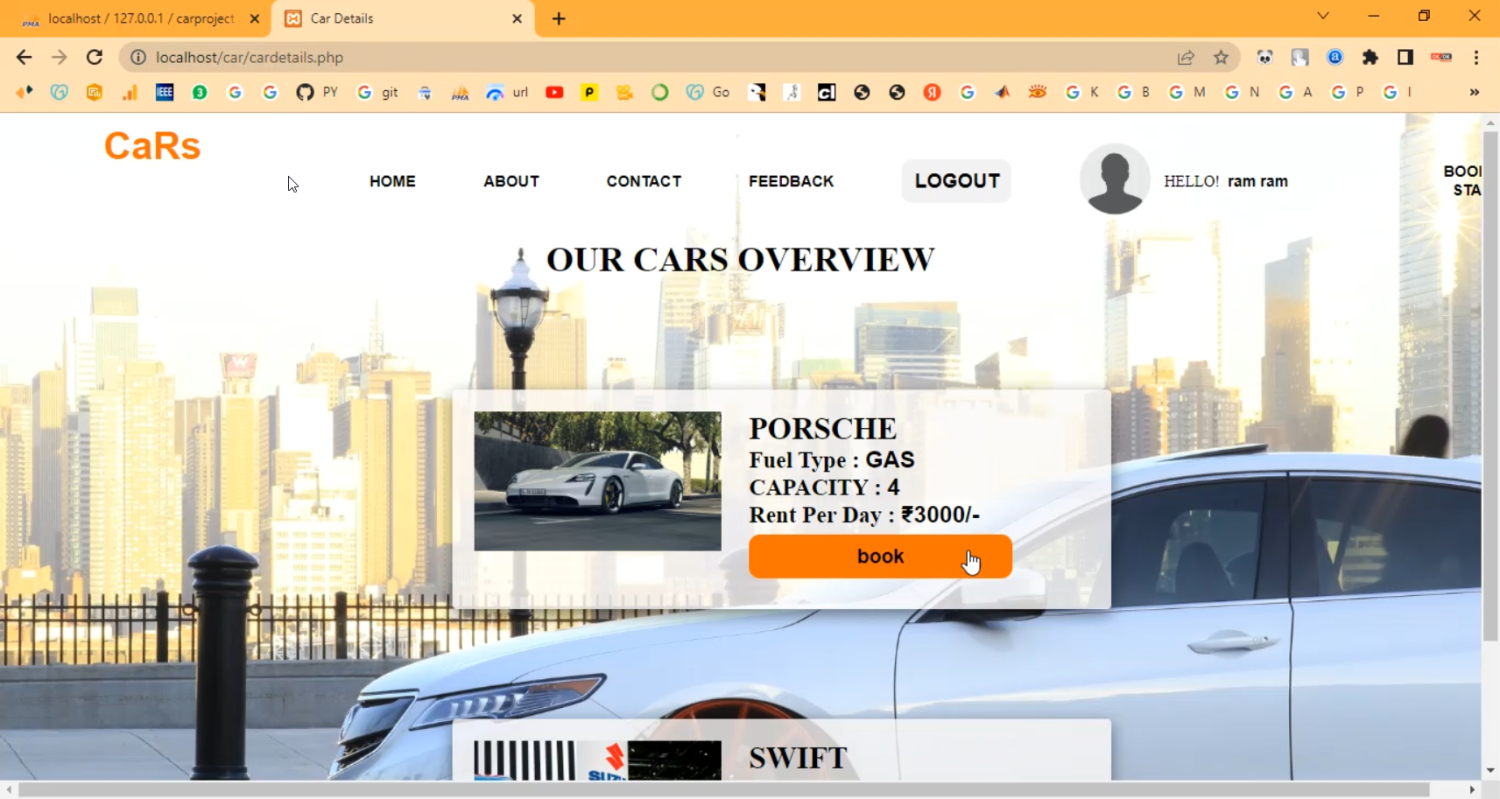1500x799 pixels.
Task: Show more bookmarks with the double chevron
Action: pos(1474,92)
